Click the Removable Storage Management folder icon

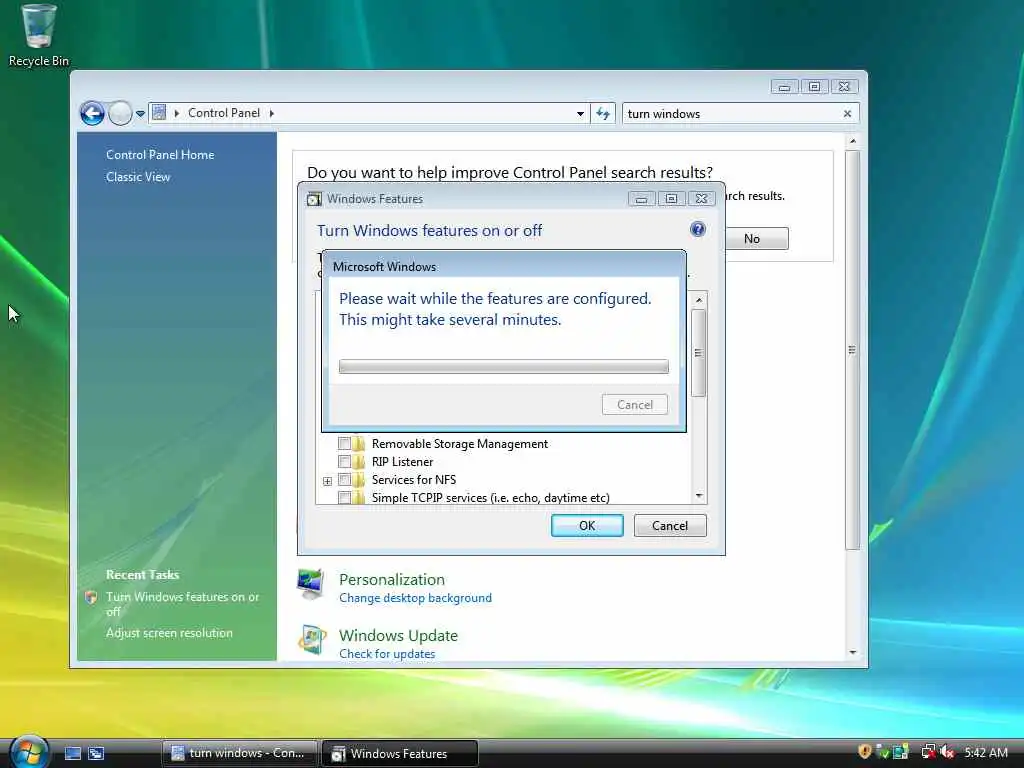point(359,443)
